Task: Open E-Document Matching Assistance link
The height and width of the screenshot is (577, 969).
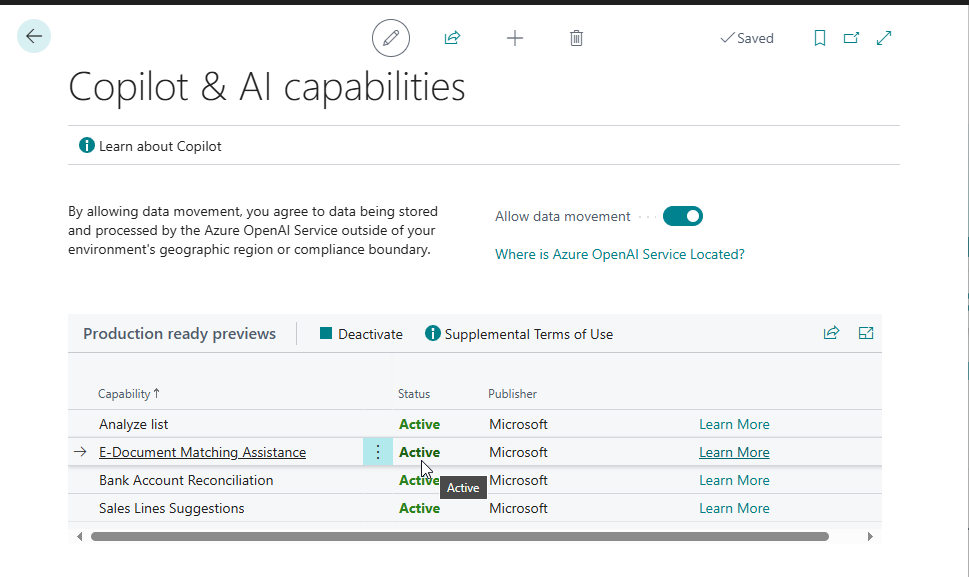Action: 202,452
